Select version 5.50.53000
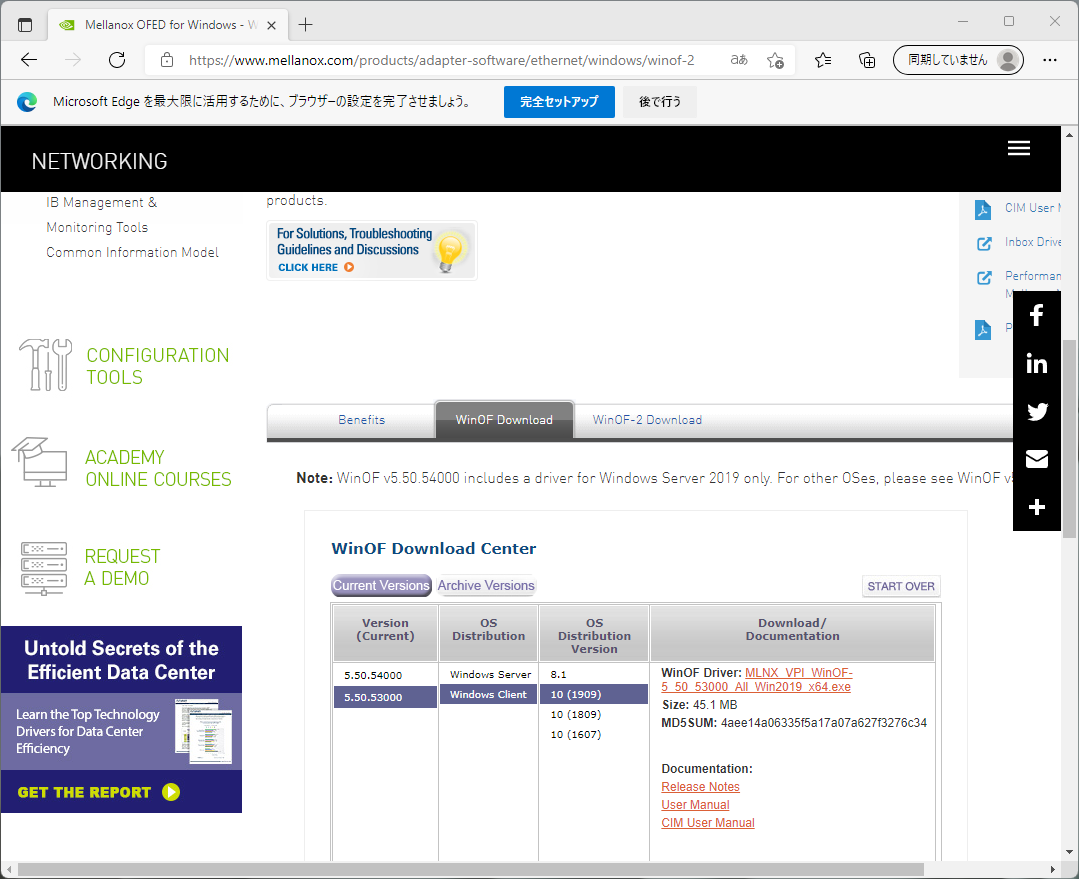 click(385, 697)
